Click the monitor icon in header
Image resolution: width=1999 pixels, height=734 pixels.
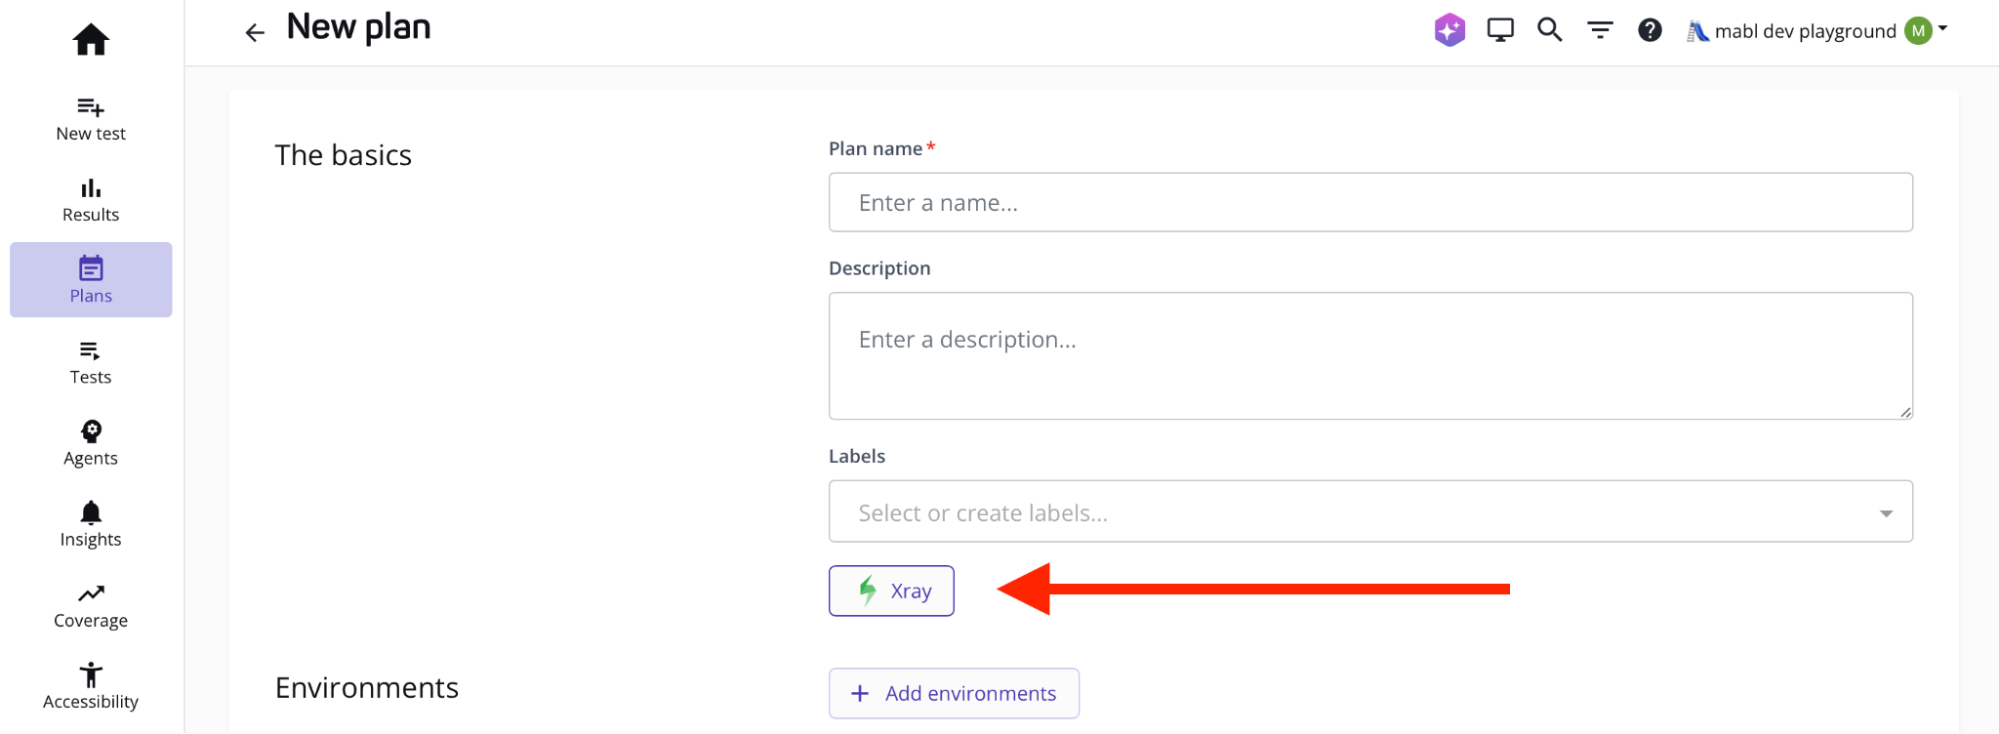pyautogui.click(x=1500, y=30)
